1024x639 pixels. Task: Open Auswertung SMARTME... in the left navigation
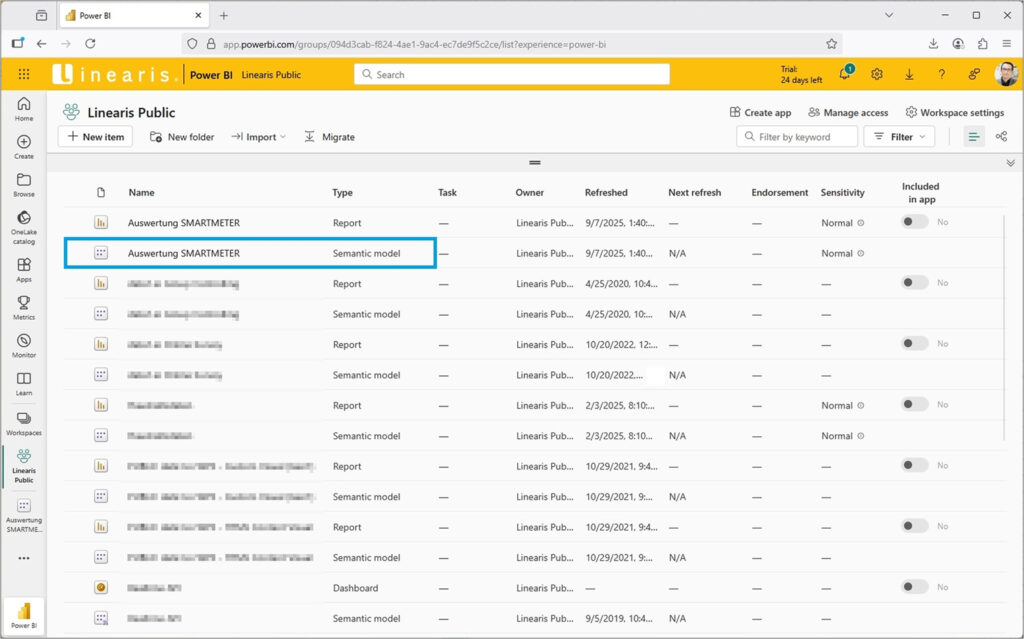click(x=24, y=516)
